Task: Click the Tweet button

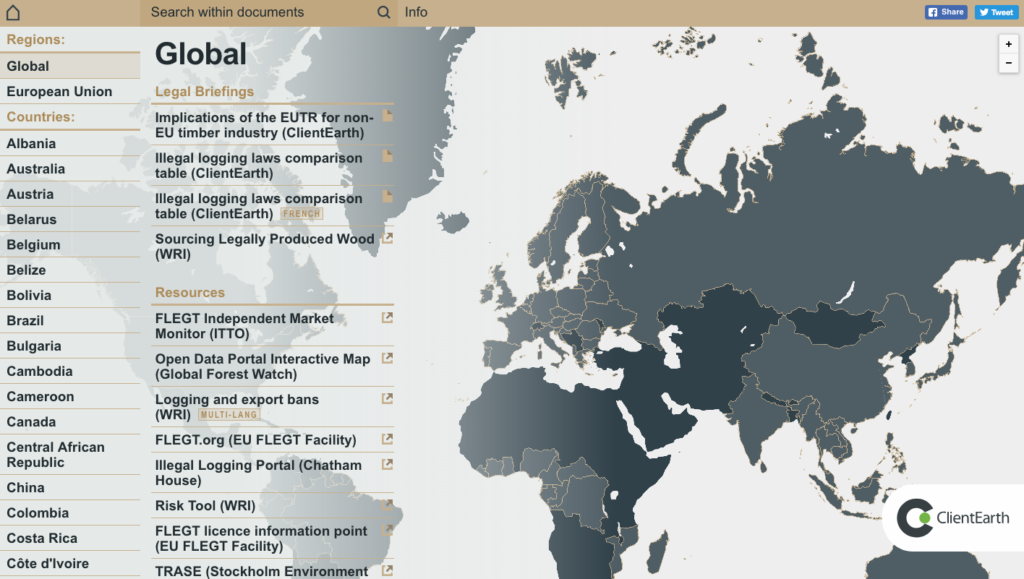Action: (995, 11)
